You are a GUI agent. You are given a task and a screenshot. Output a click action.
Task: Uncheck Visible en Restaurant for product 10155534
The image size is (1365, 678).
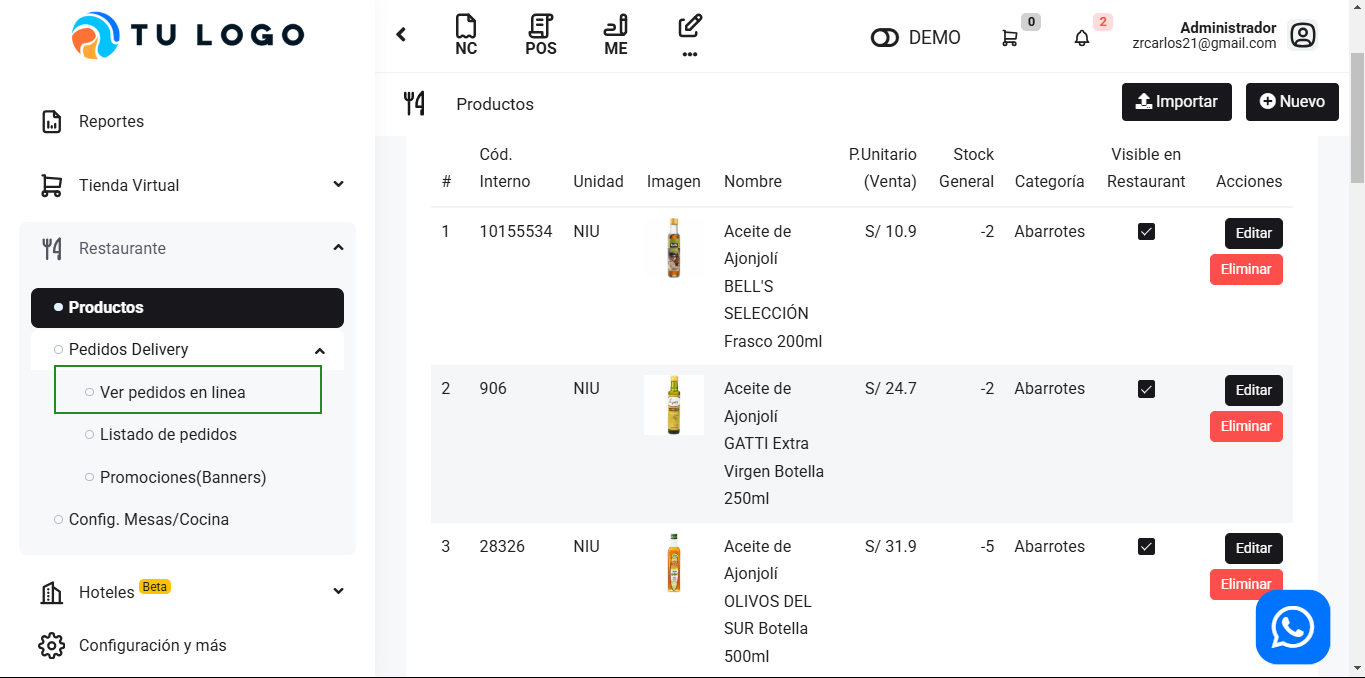1146,232
